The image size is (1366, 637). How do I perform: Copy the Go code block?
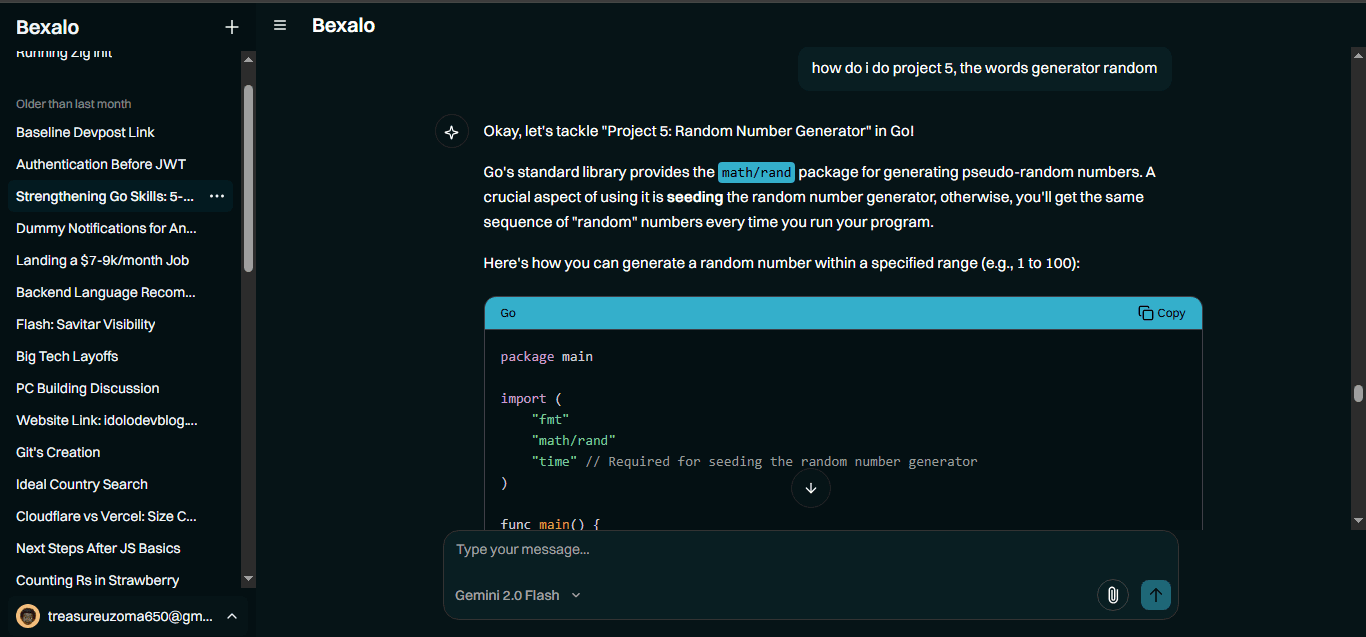[1161, 313]
